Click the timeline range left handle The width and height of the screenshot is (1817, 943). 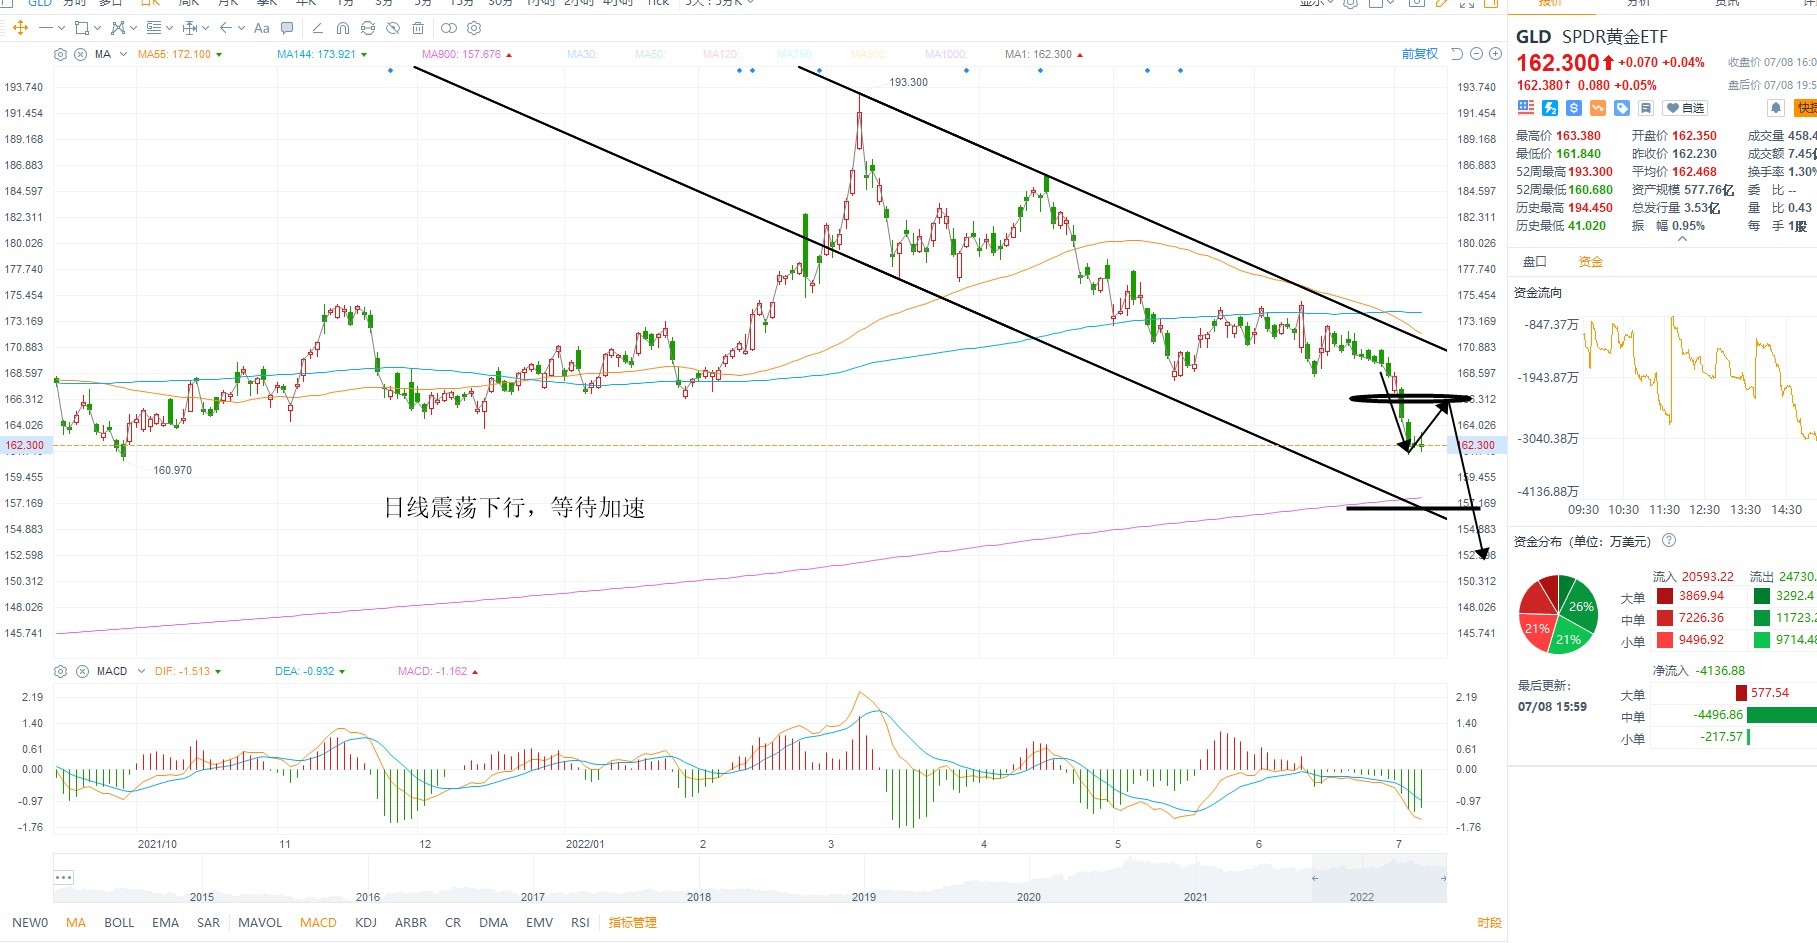[1315, 878]
